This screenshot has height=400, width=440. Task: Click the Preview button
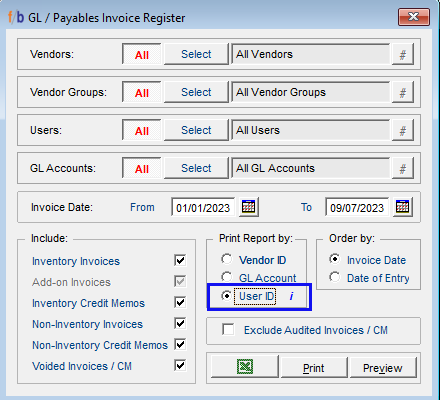383,367
